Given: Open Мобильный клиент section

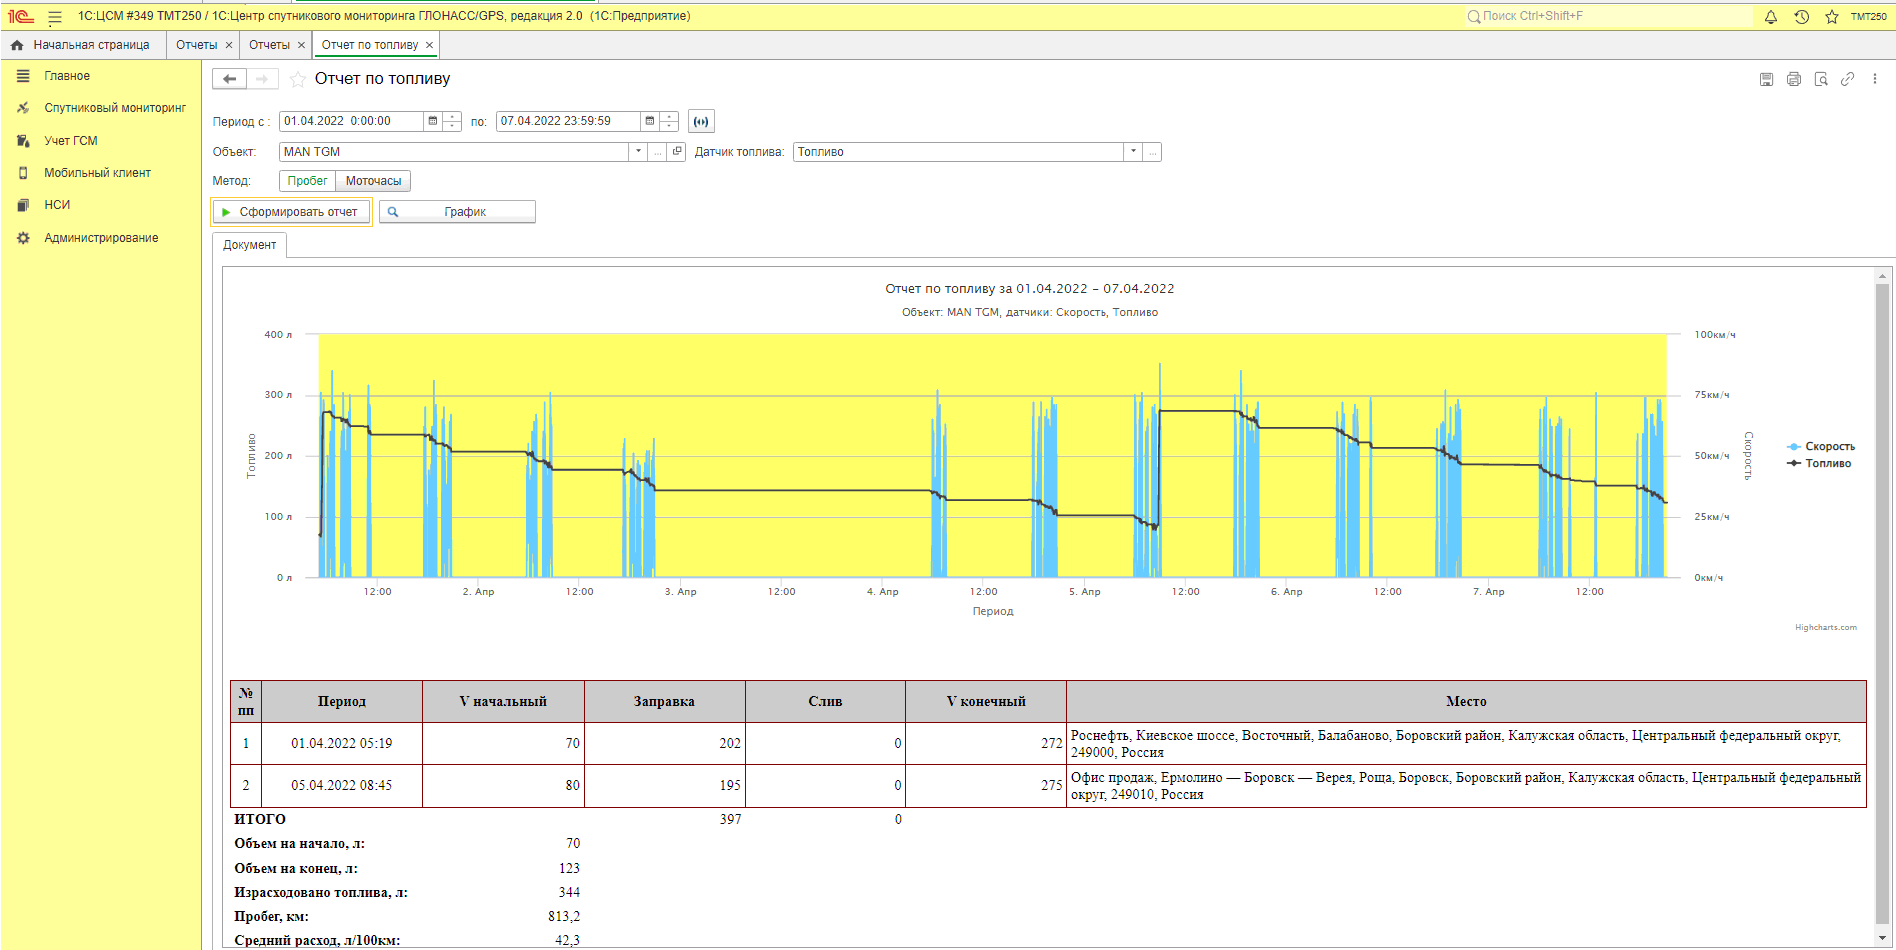Looking at the screenshot, I should [x=97, y=173].
